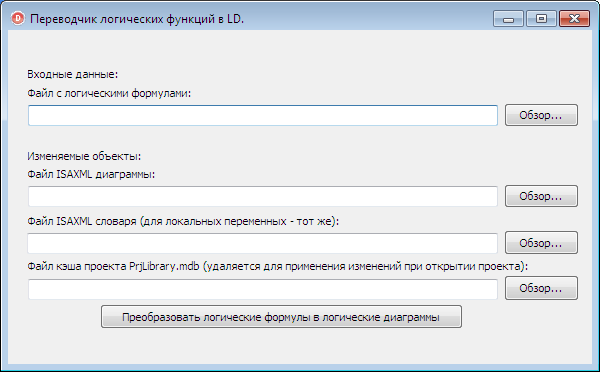Image resolution: width=600 pixels, height=372 pixels.
Task: Click Преобразовать логические формулы в логические диаграммы
Action: pos(281,317)
